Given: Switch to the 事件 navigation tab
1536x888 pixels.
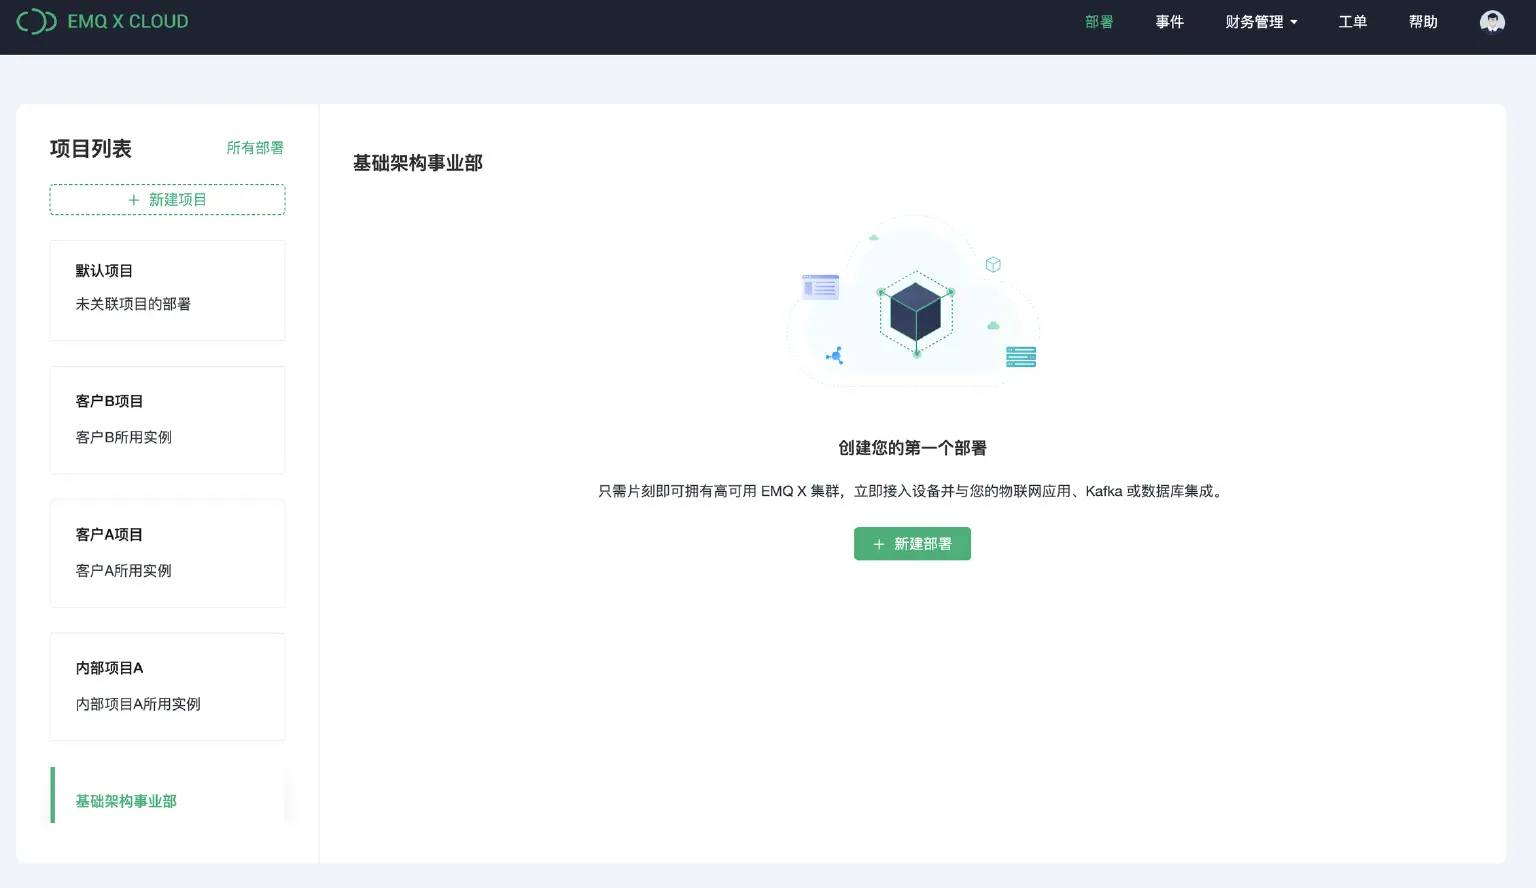Looking at the screenshot, I should (x=1169, y=21).
